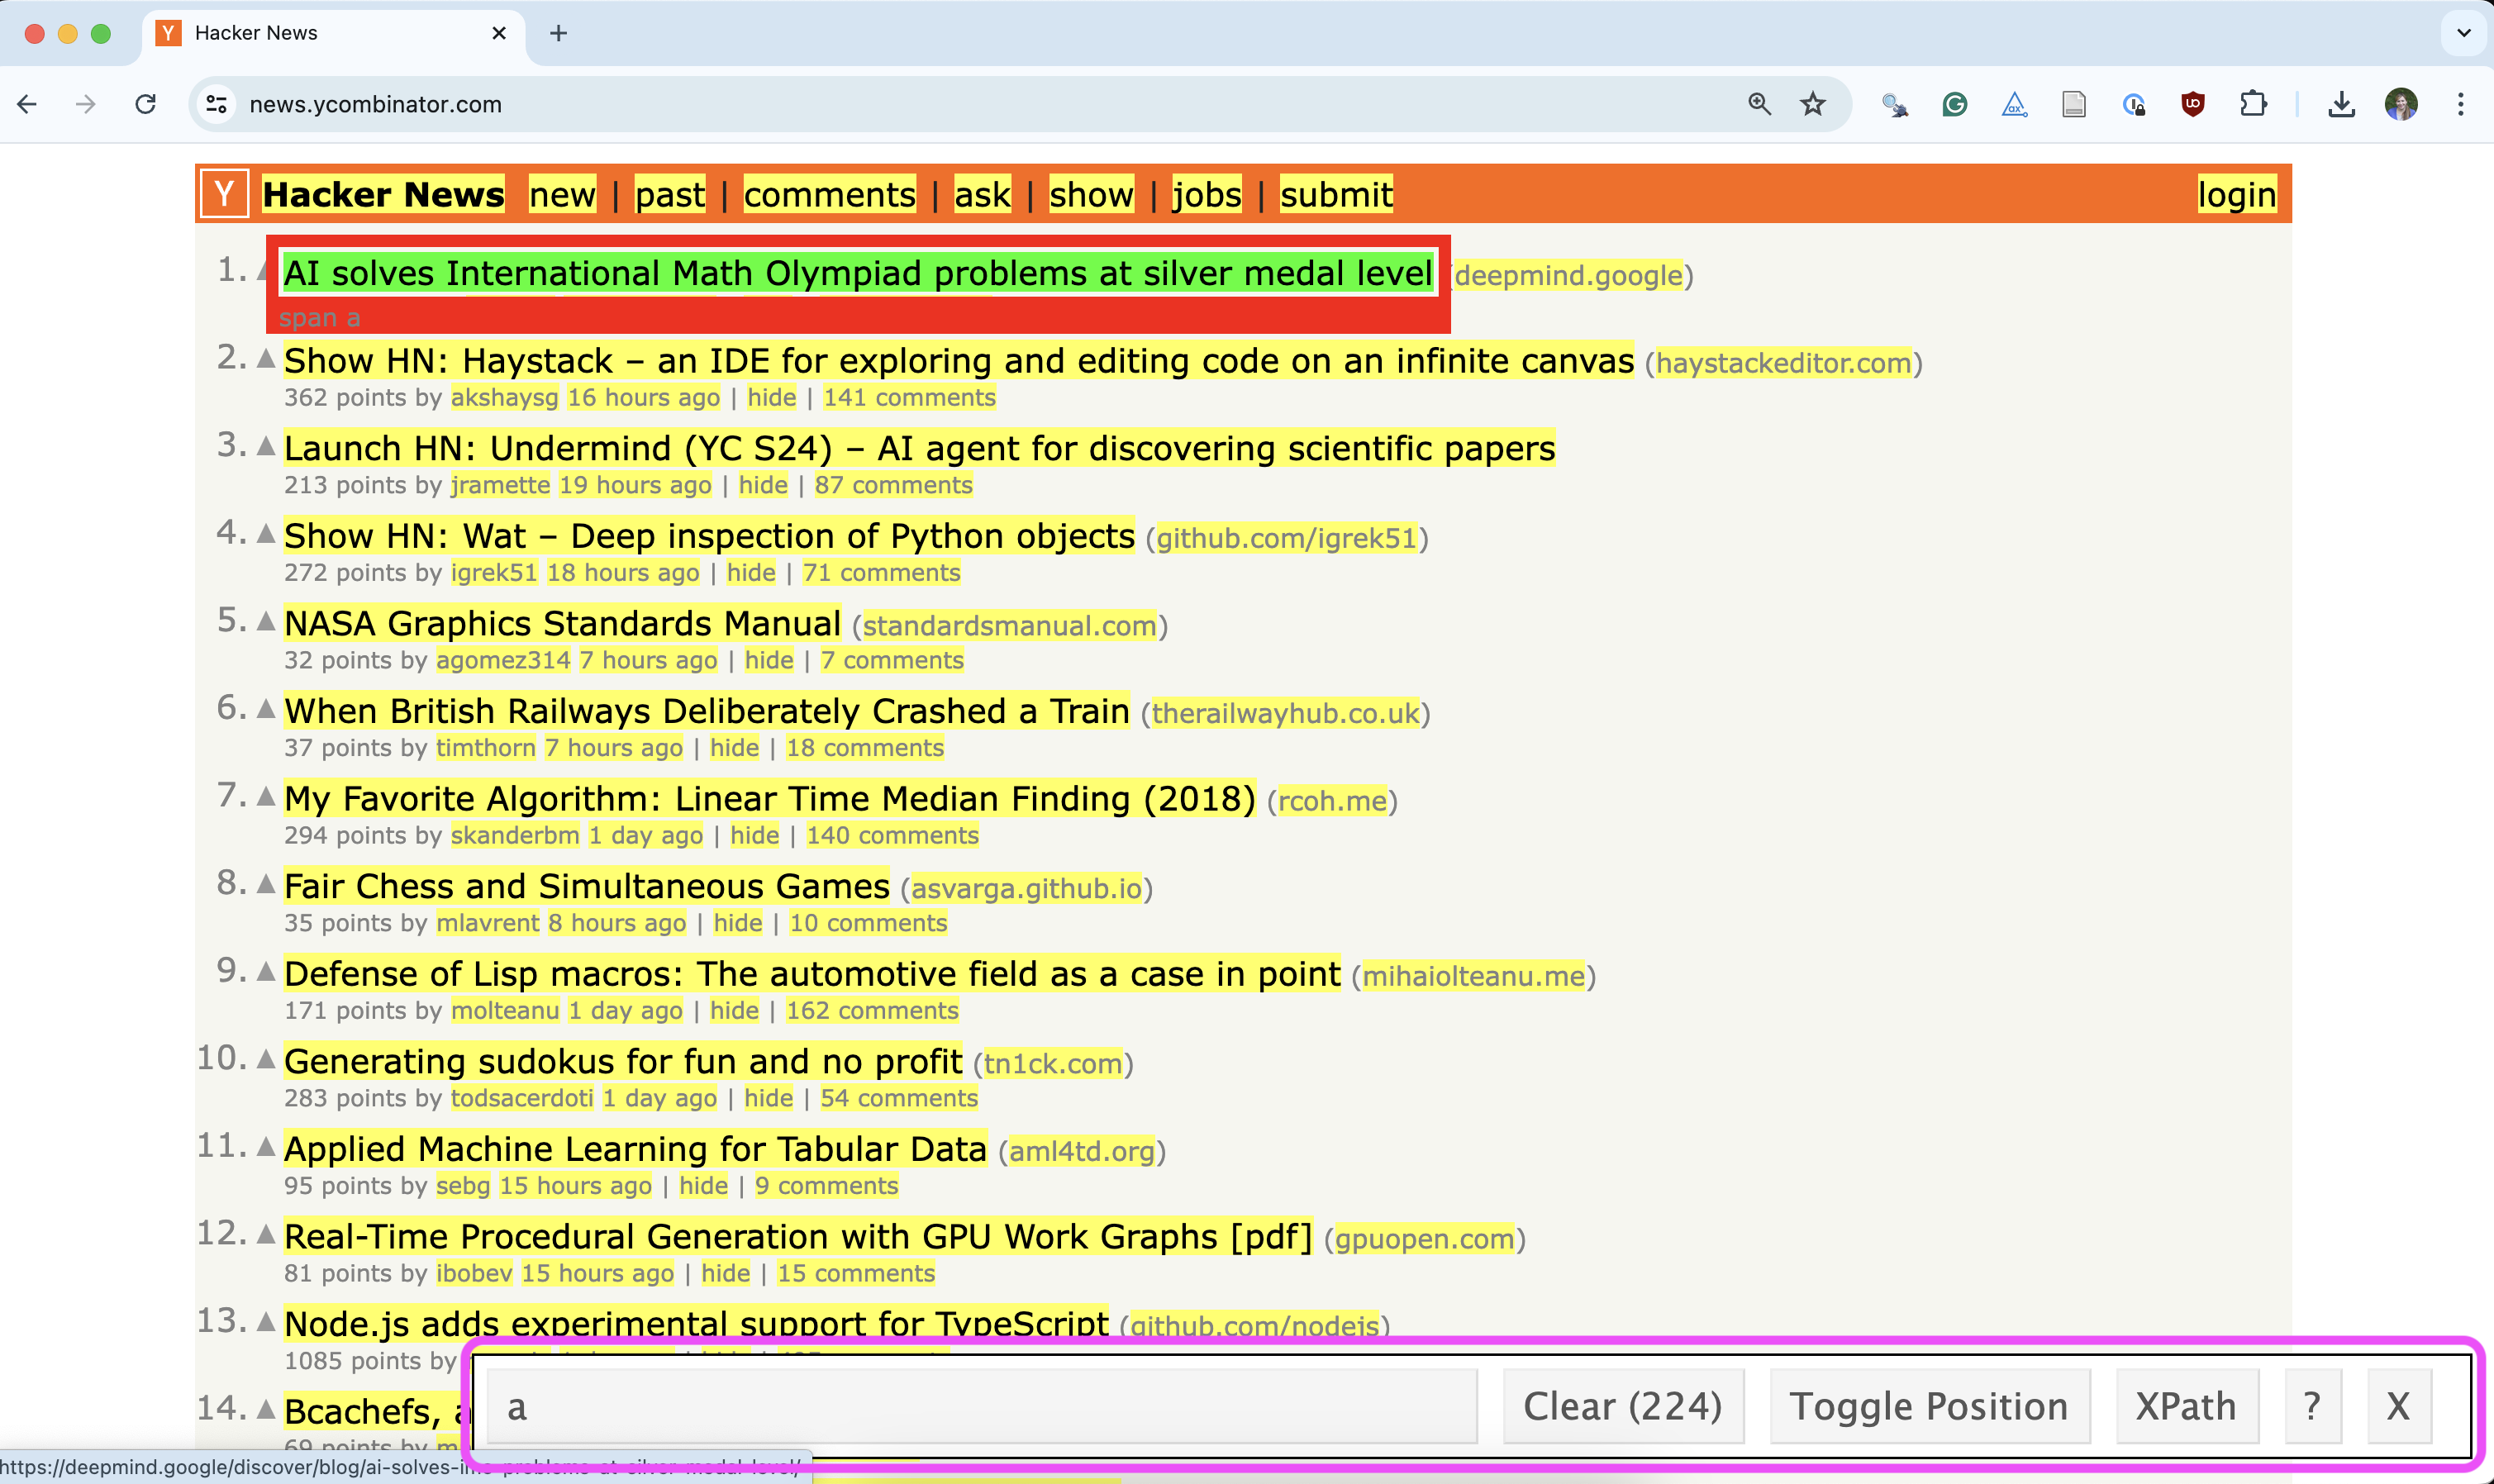Click the axe DevTools extension icon
The height and width of the screenshot is (1484, 2494).
pos(2014,104)
